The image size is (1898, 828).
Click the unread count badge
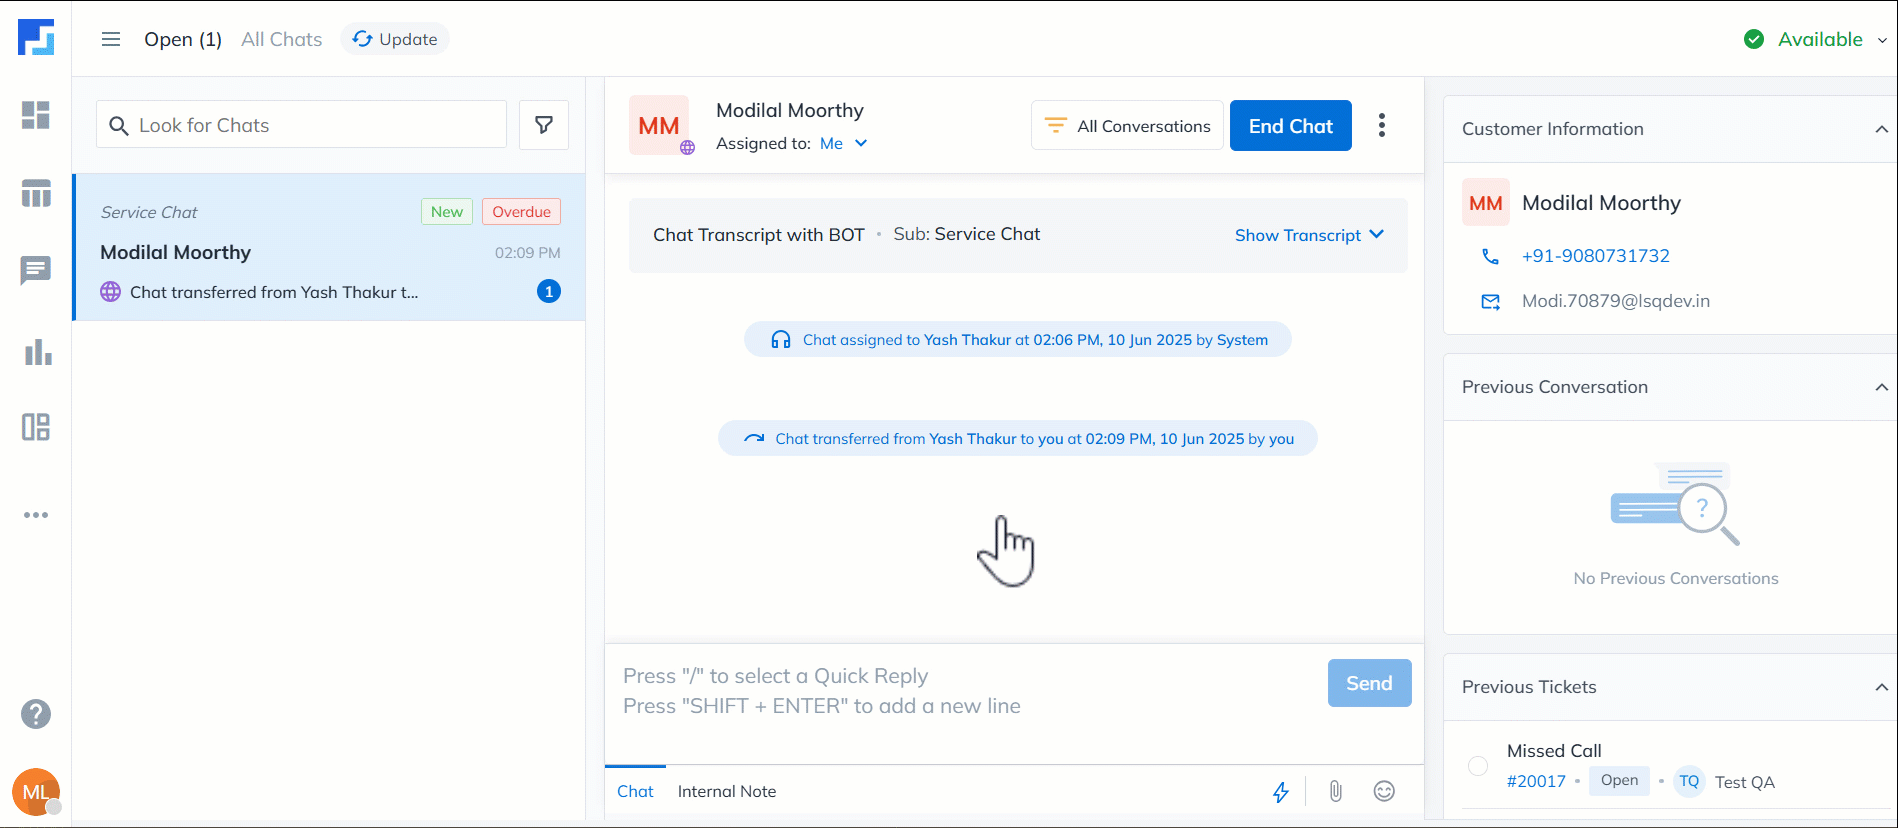(x=549, y=291)
